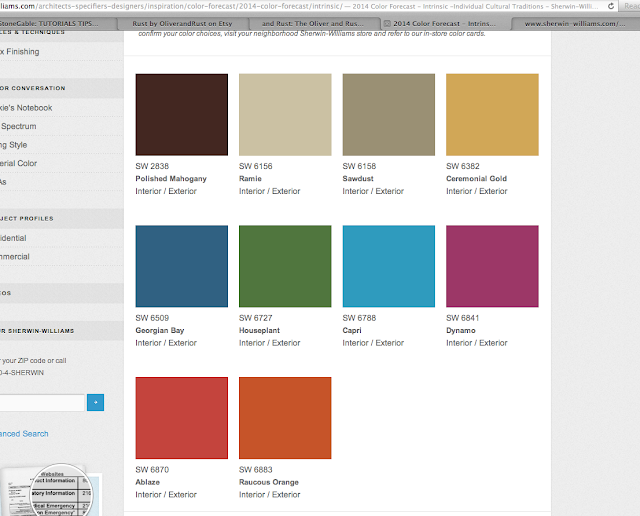Screen dimensions: 640x516
Task: Select the Sawdust color swatch
Action: click(x=389, y=115)
